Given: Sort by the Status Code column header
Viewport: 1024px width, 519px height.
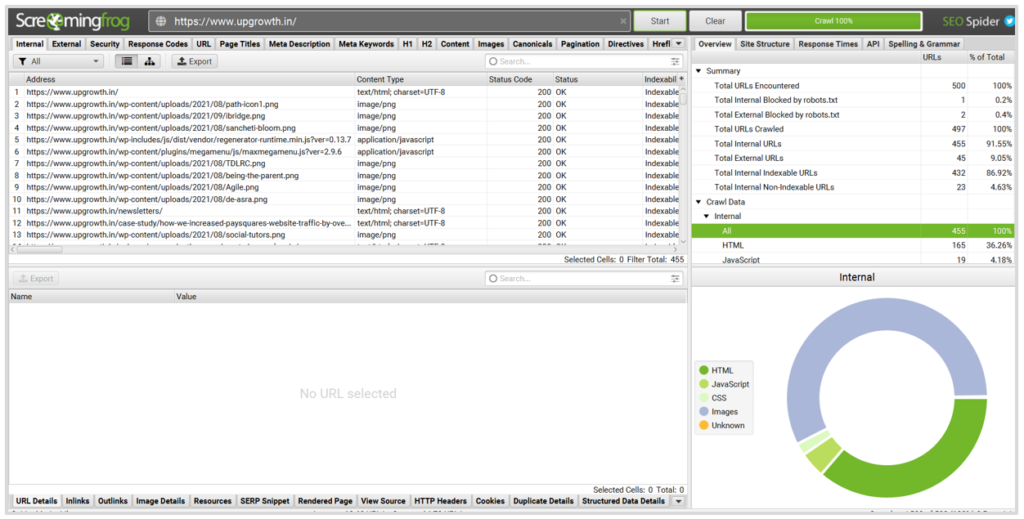Looking at the screenshot, I should point(519,79).
